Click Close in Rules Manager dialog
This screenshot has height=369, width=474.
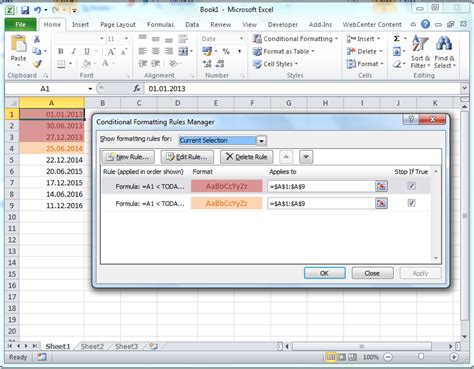coord(372,273)
